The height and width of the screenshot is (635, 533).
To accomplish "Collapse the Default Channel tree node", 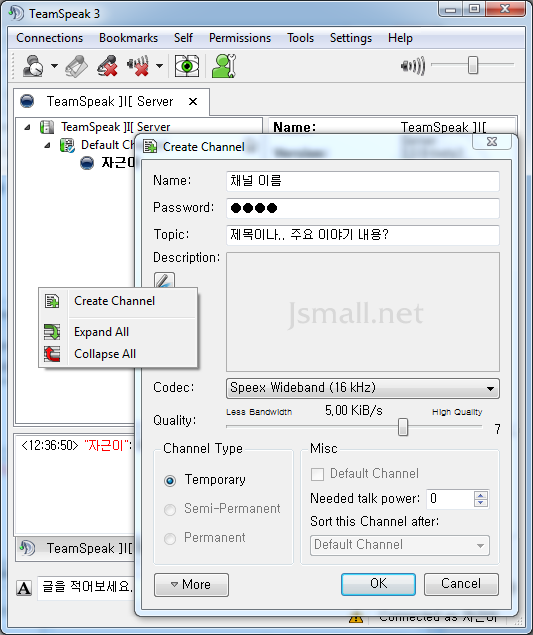I will coord(47,145).
